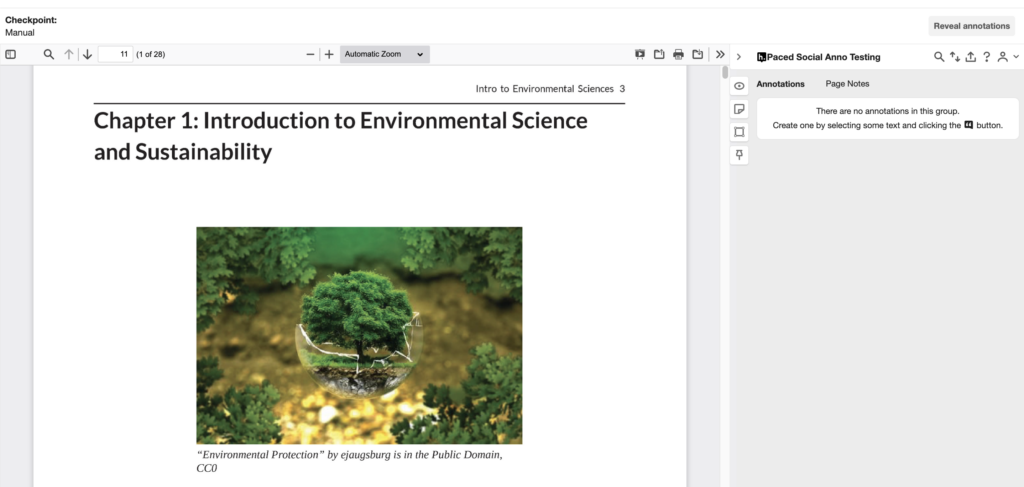Open the user account menu

click(x=1007, y=57)
